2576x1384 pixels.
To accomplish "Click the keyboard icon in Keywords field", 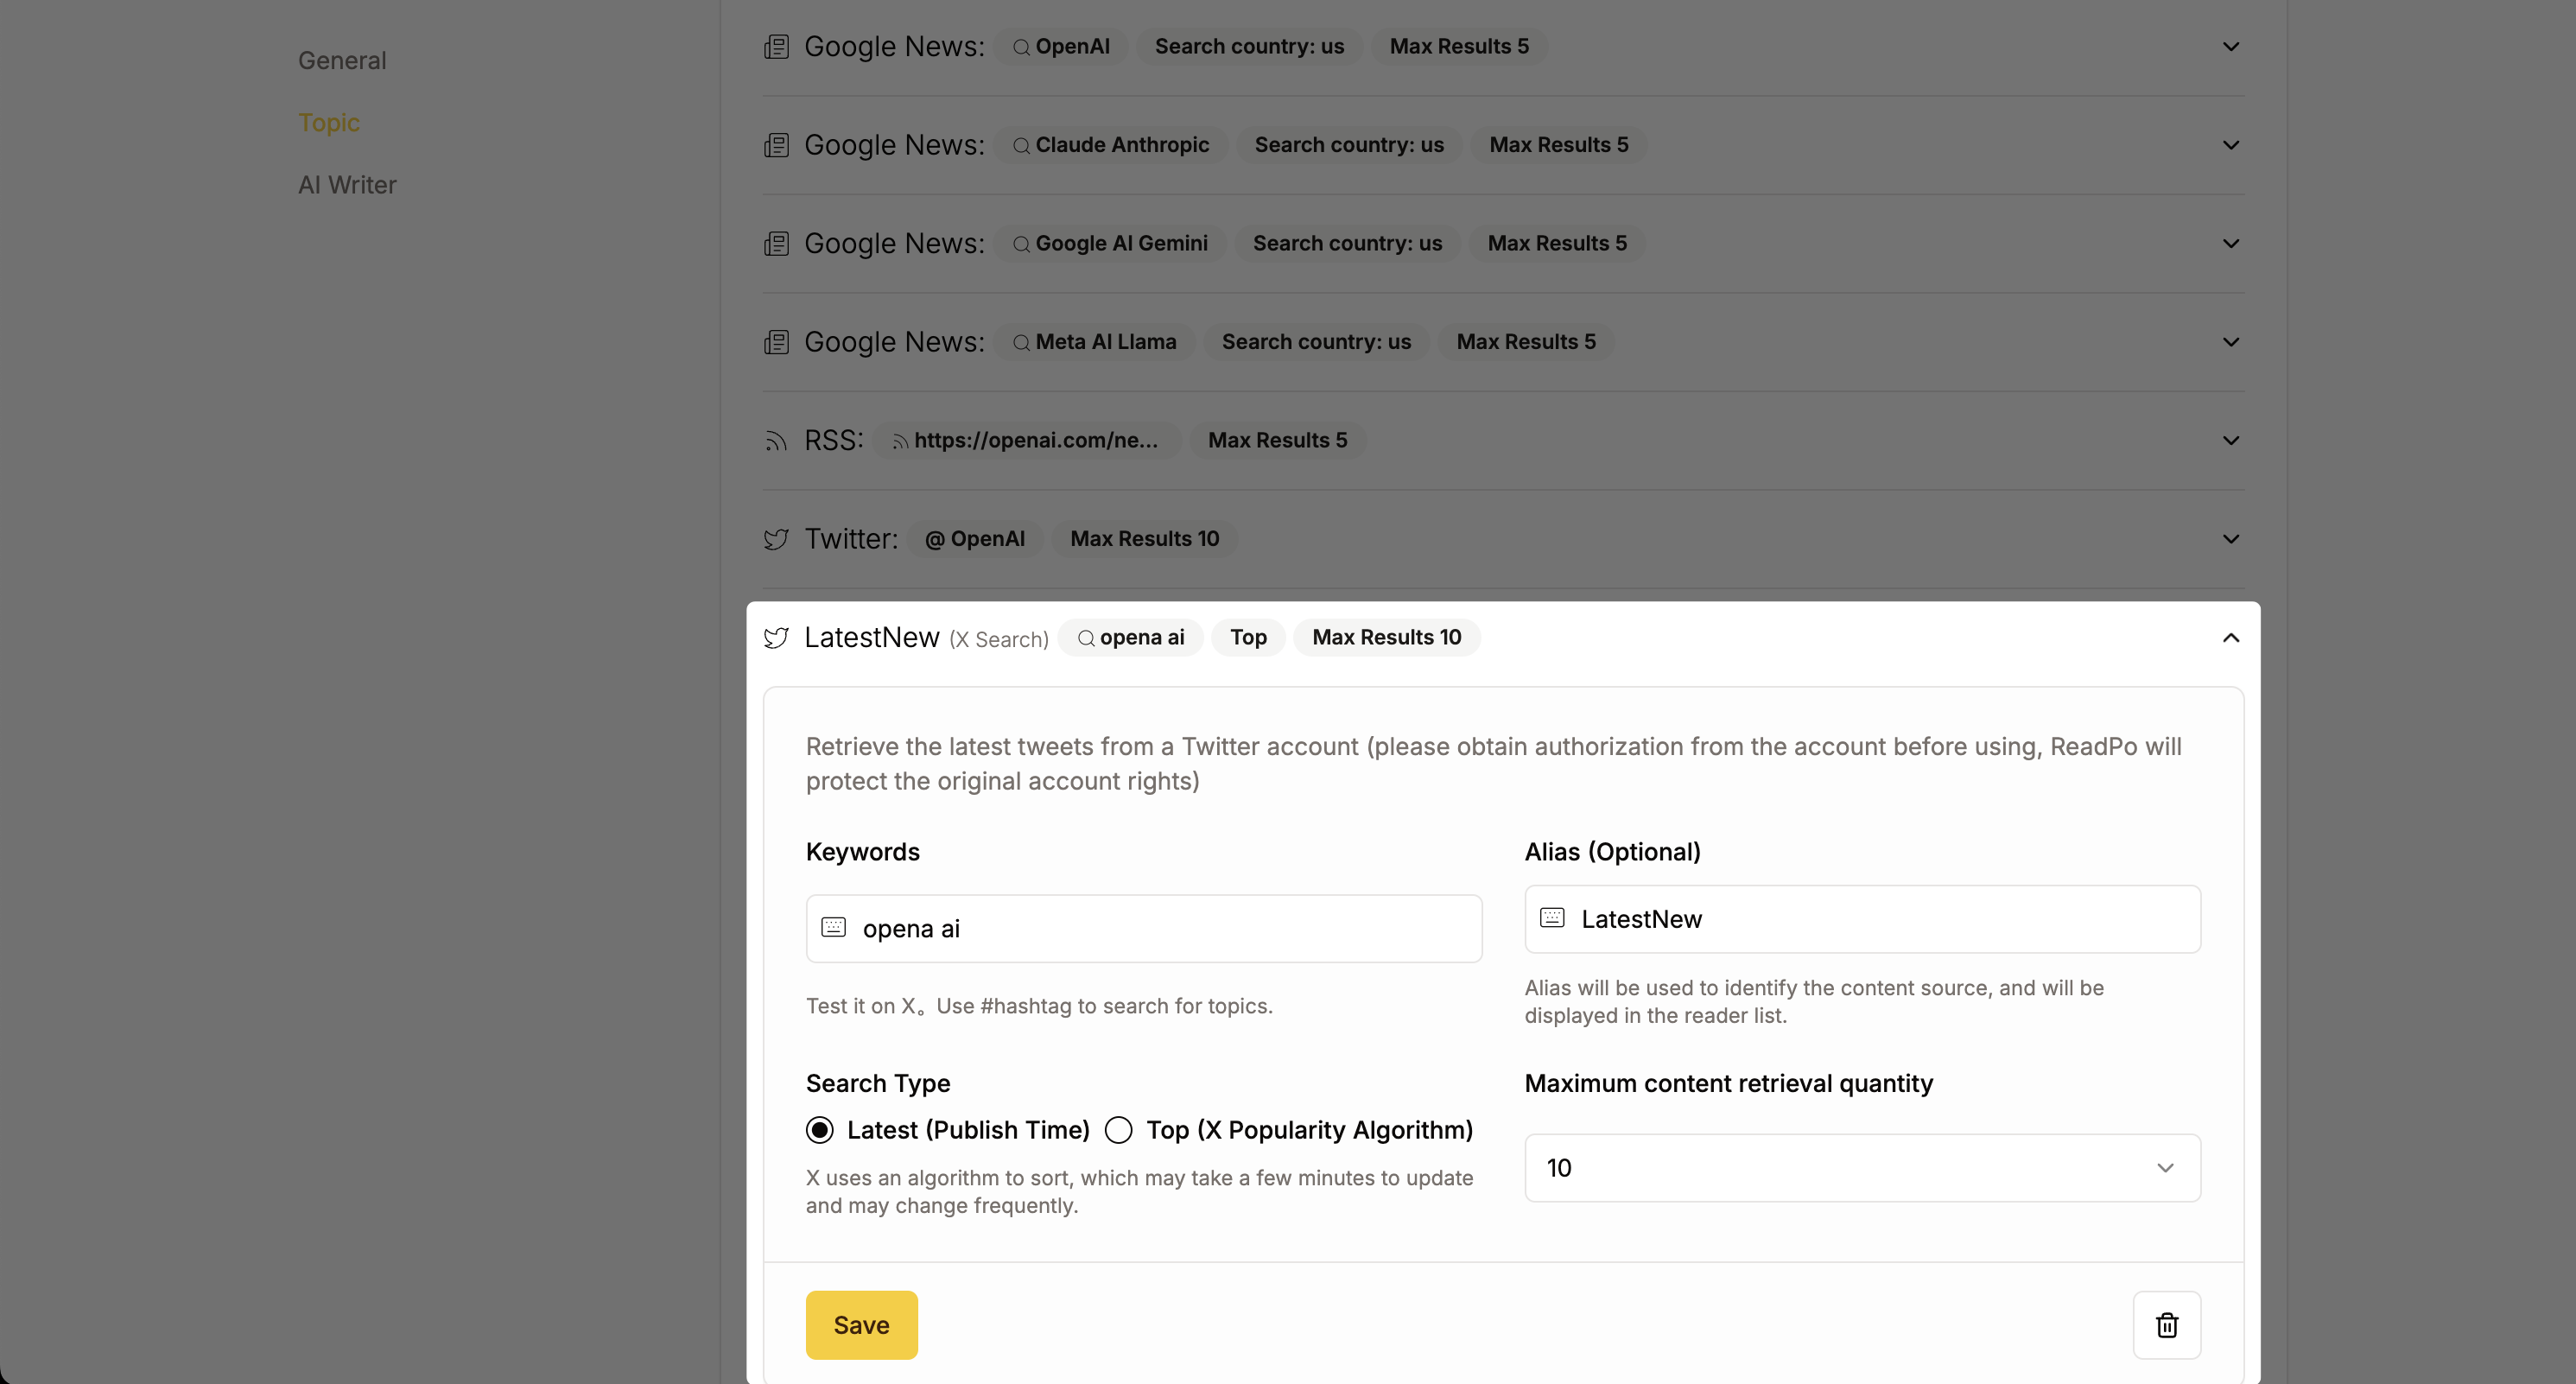I will click(833, 927).
